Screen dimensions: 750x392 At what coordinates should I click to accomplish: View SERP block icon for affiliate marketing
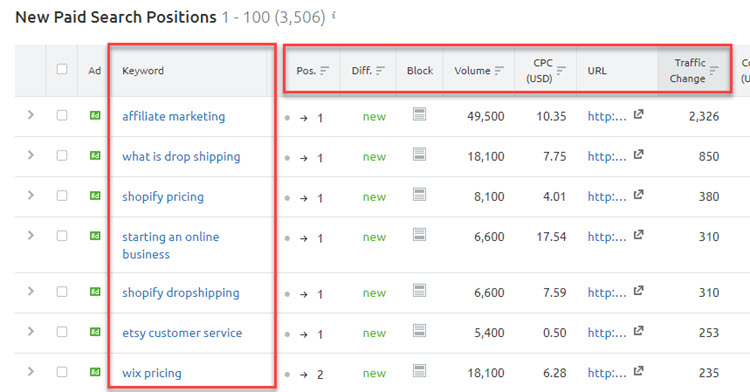click(x=419, y=114)
